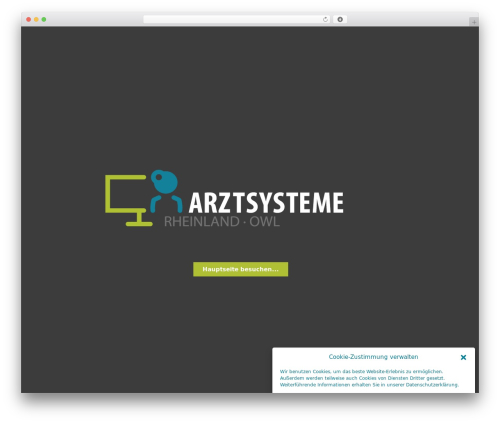Click the yellow minimize window dot

tap(36, 19)
